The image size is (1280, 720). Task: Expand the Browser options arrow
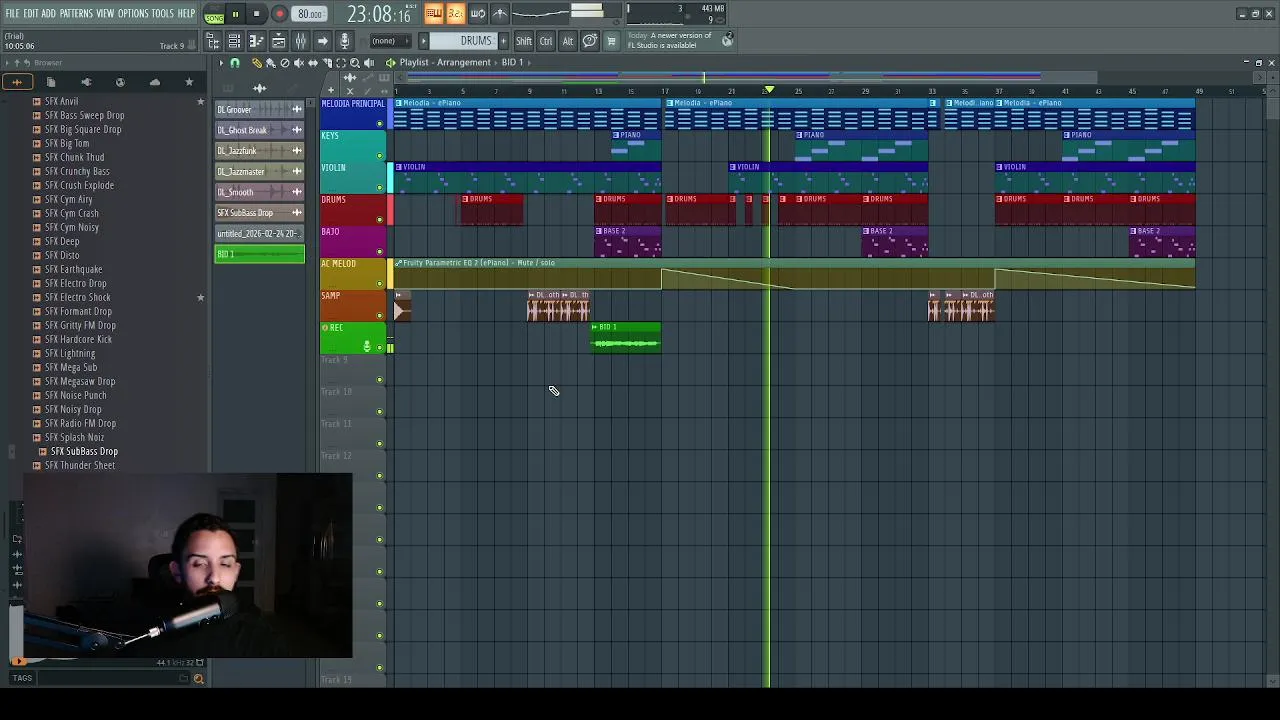[8, 63]
